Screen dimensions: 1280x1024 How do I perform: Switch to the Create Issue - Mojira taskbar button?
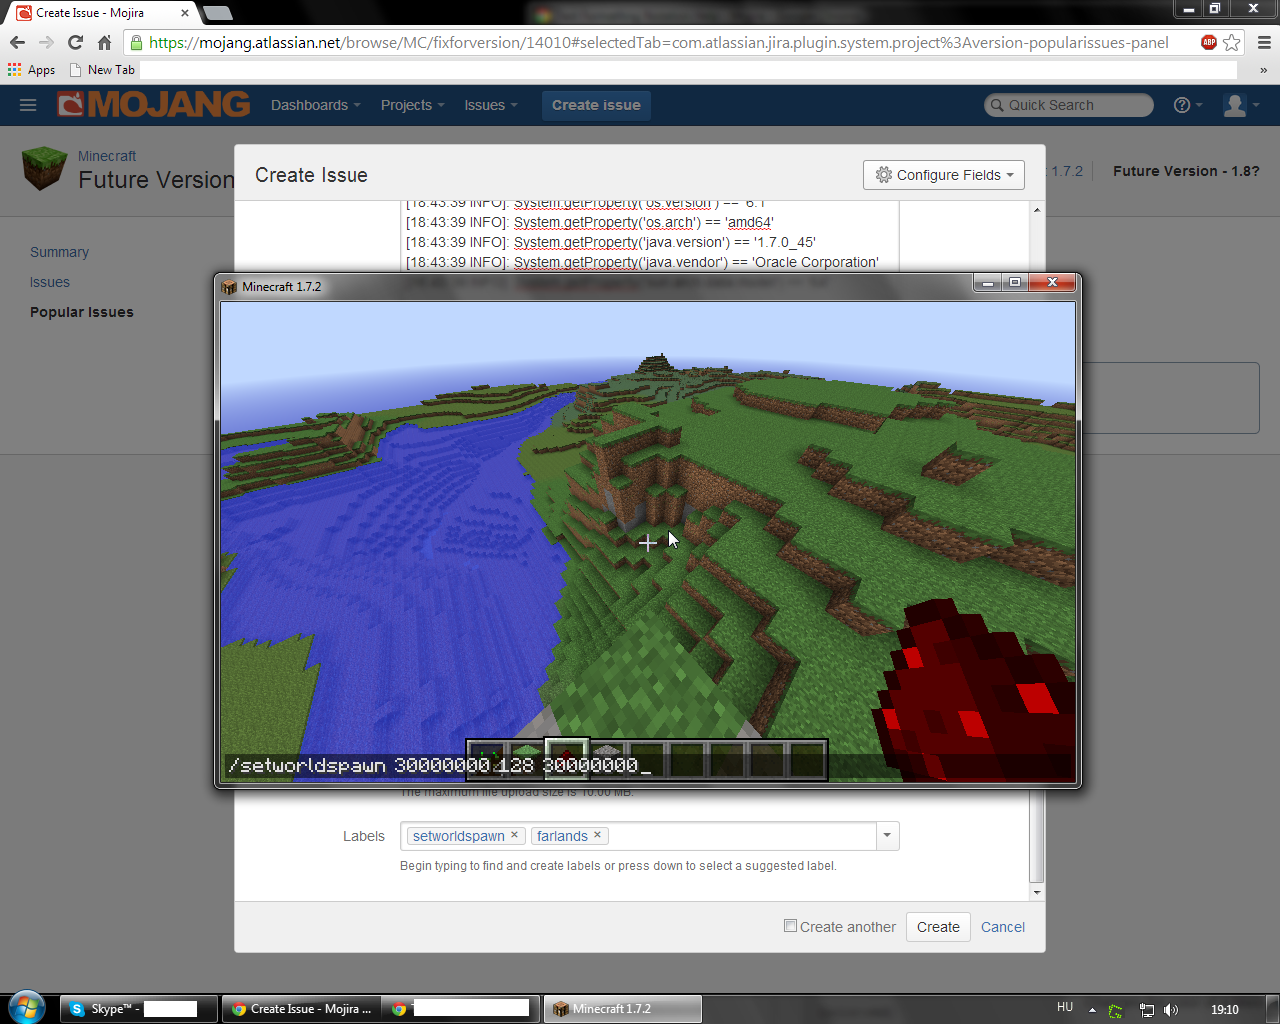coord(302,1009)
